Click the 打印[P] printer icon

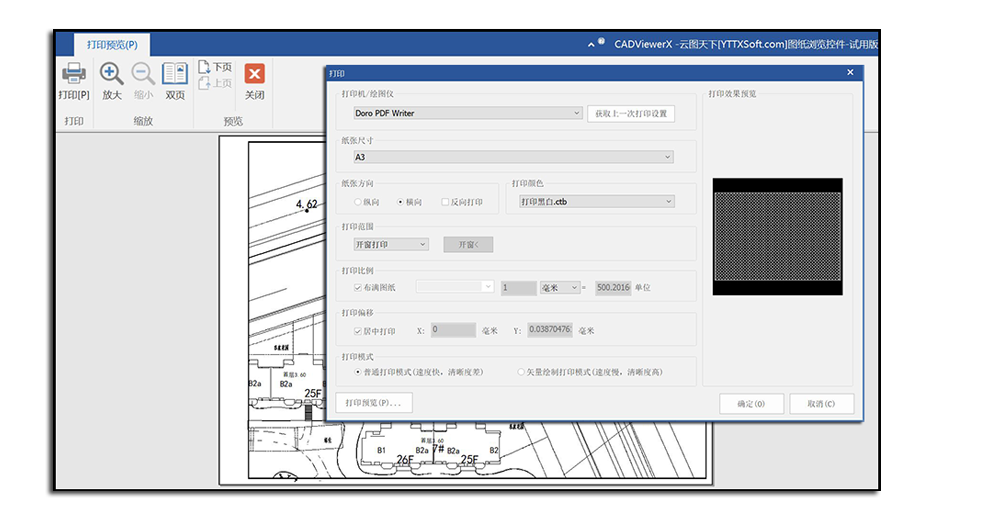point(74,75)
